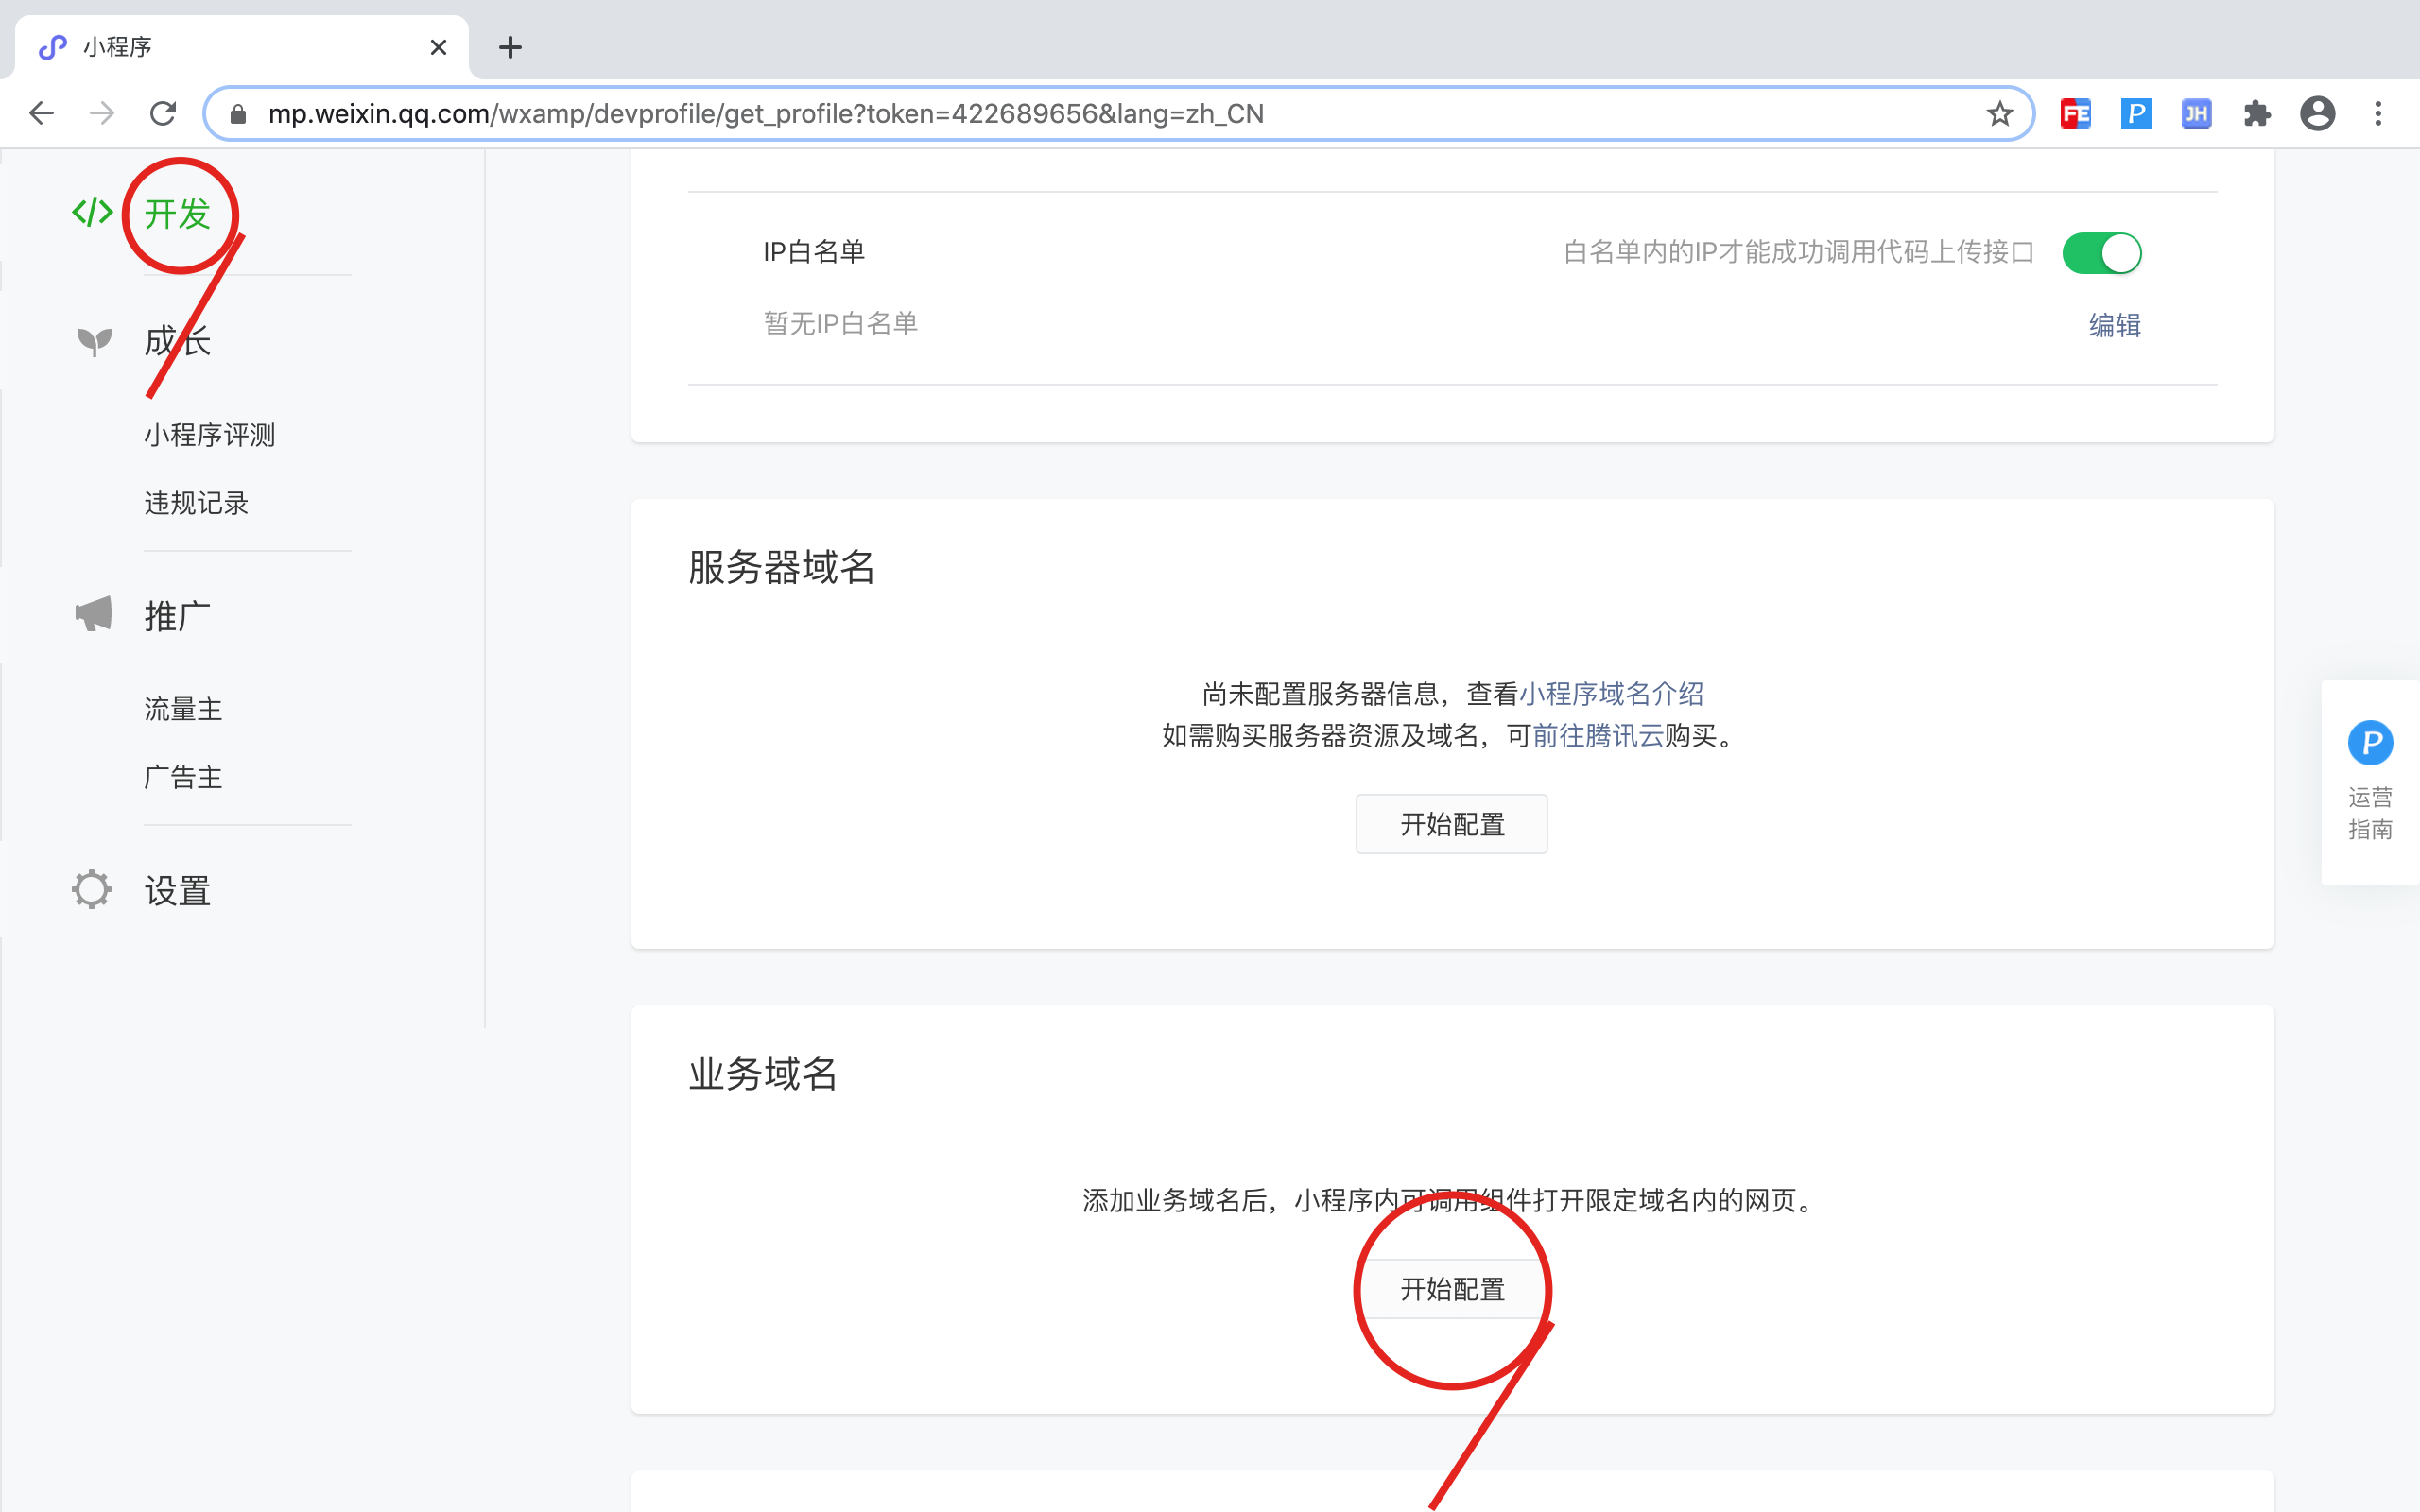Image resolution: width=2420 pixels, height=1512 pixels.
Task: Click the green code icon beside 开发
Action: point(92,212)
